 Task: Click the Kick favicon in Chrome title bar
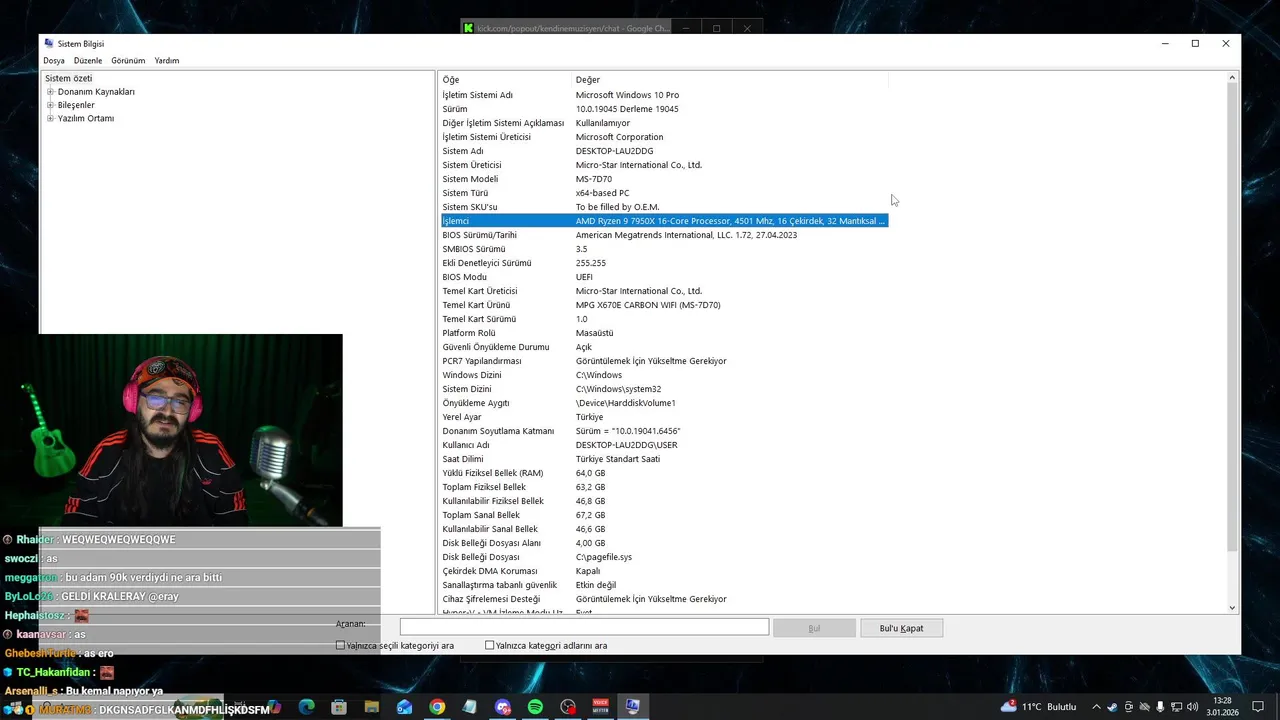[468, 28]
